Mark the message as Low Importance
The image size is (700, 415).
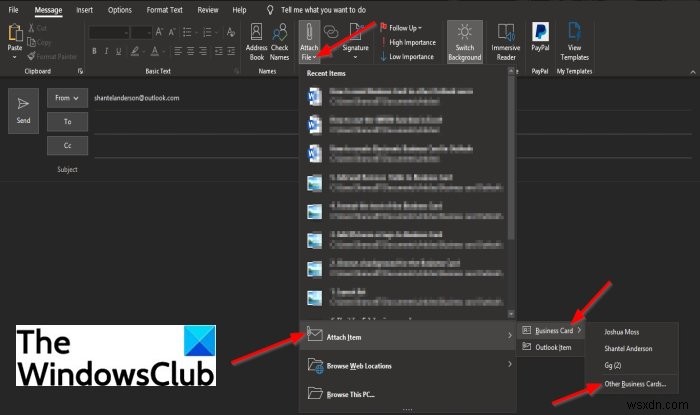407,57
